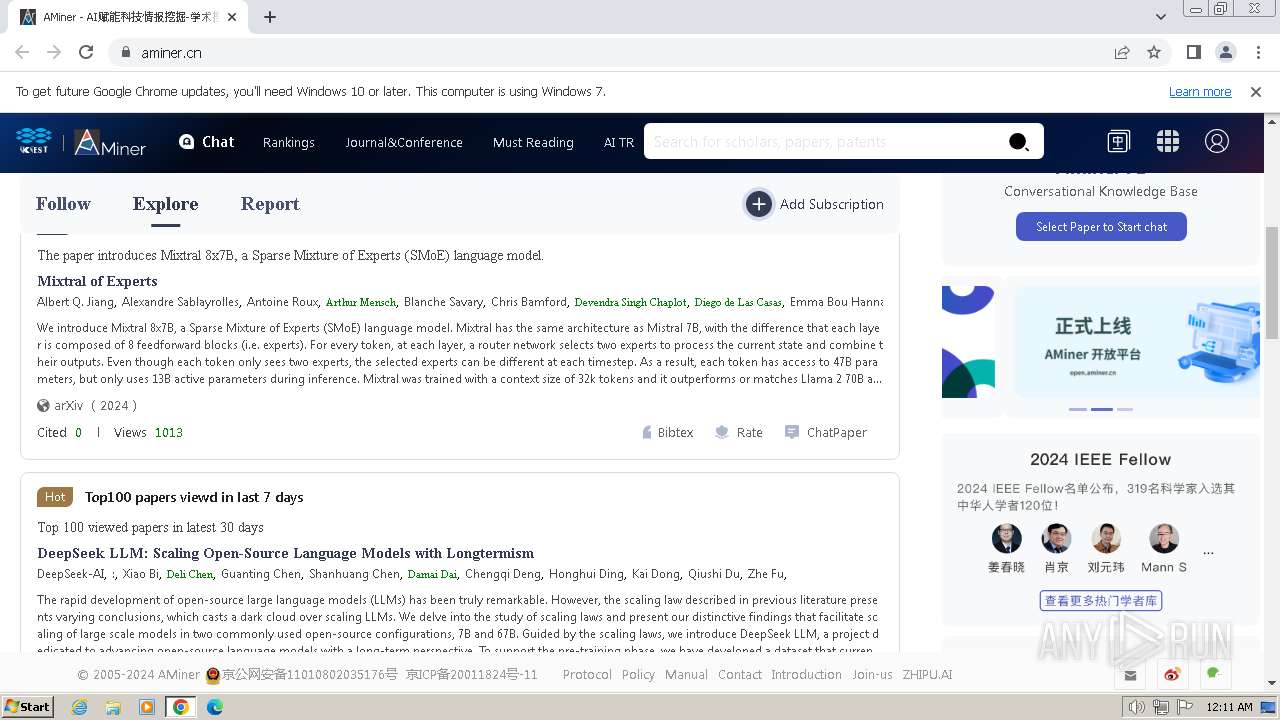Click the volume icon in system tray
The width and height of the screenshot is (1280, 720).
point(1136,707)
